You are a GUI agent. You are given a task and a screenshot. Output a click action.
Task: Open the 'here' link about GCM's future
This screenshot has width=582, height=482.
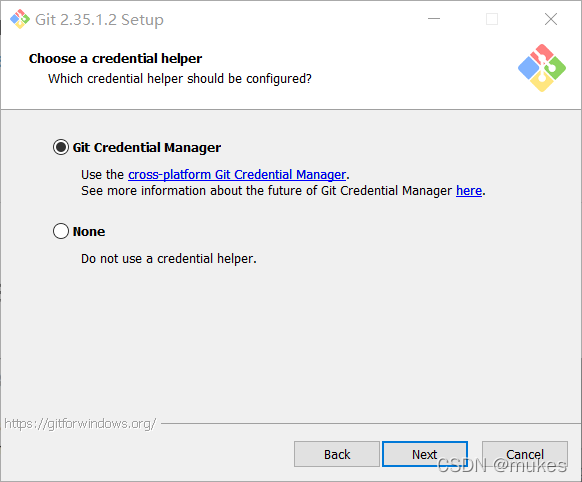click(x=469, y=191)
